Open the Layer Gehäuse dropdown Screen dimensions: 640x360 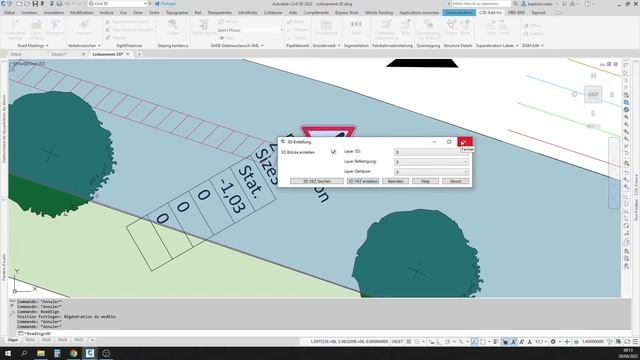click(431, 172)
